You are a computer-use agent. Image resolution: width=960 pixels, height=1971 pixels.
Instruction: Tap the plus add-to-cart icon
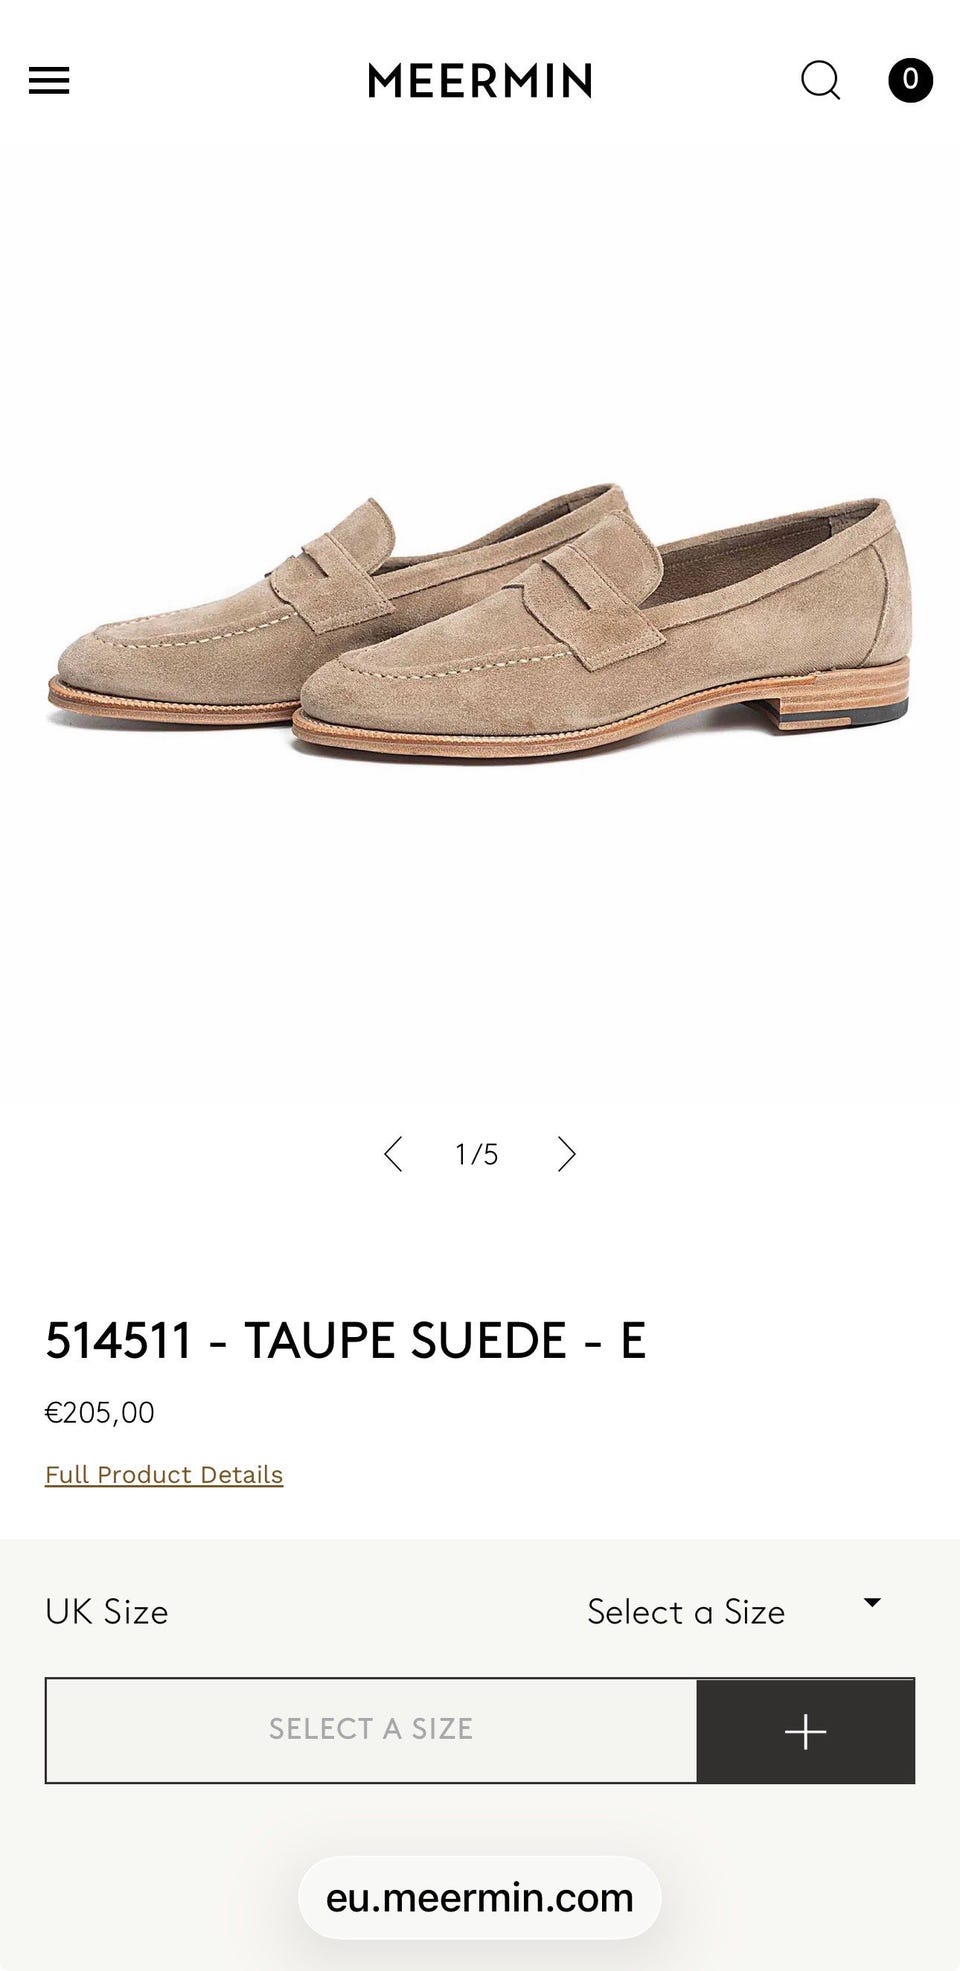click(805, 1731)
